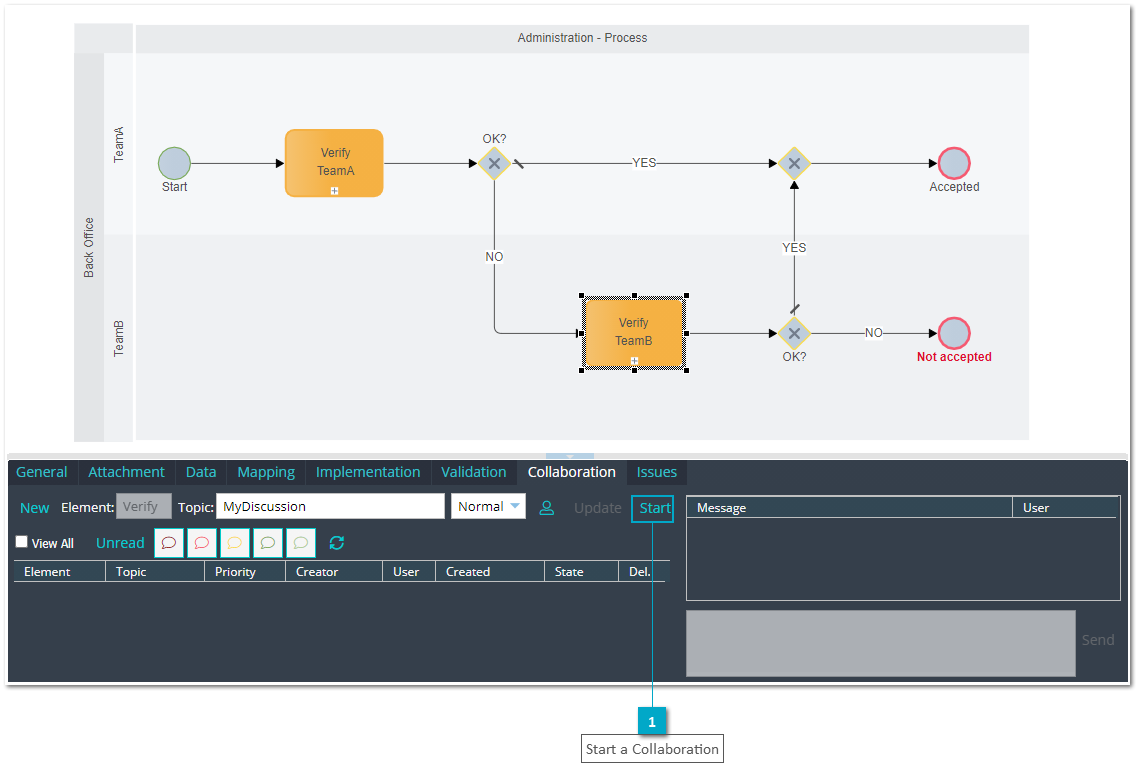Select the OK? gateway in TeamA lane

click(494, 163)
